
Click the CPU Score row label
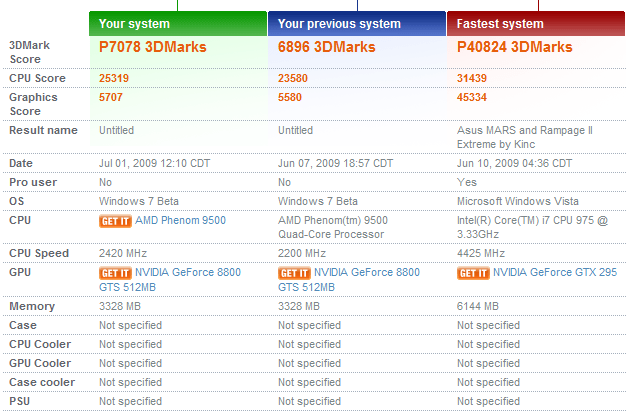tap(37, 78)
